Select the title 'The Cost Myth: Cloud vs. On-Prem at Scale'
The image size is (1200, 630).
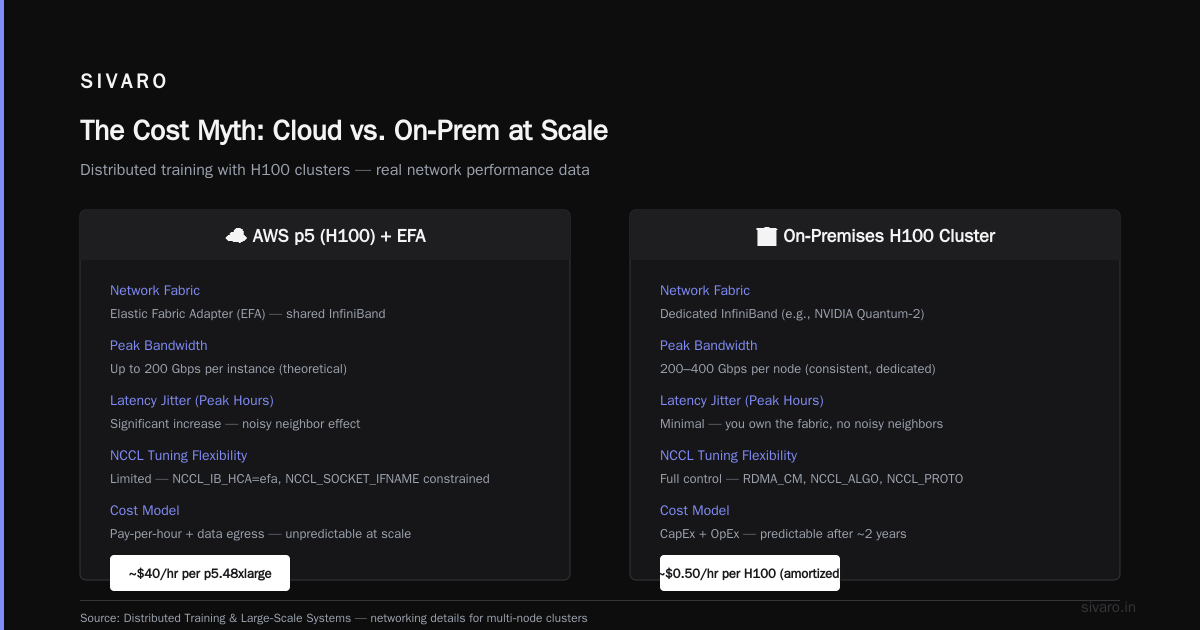coord(344,130)
